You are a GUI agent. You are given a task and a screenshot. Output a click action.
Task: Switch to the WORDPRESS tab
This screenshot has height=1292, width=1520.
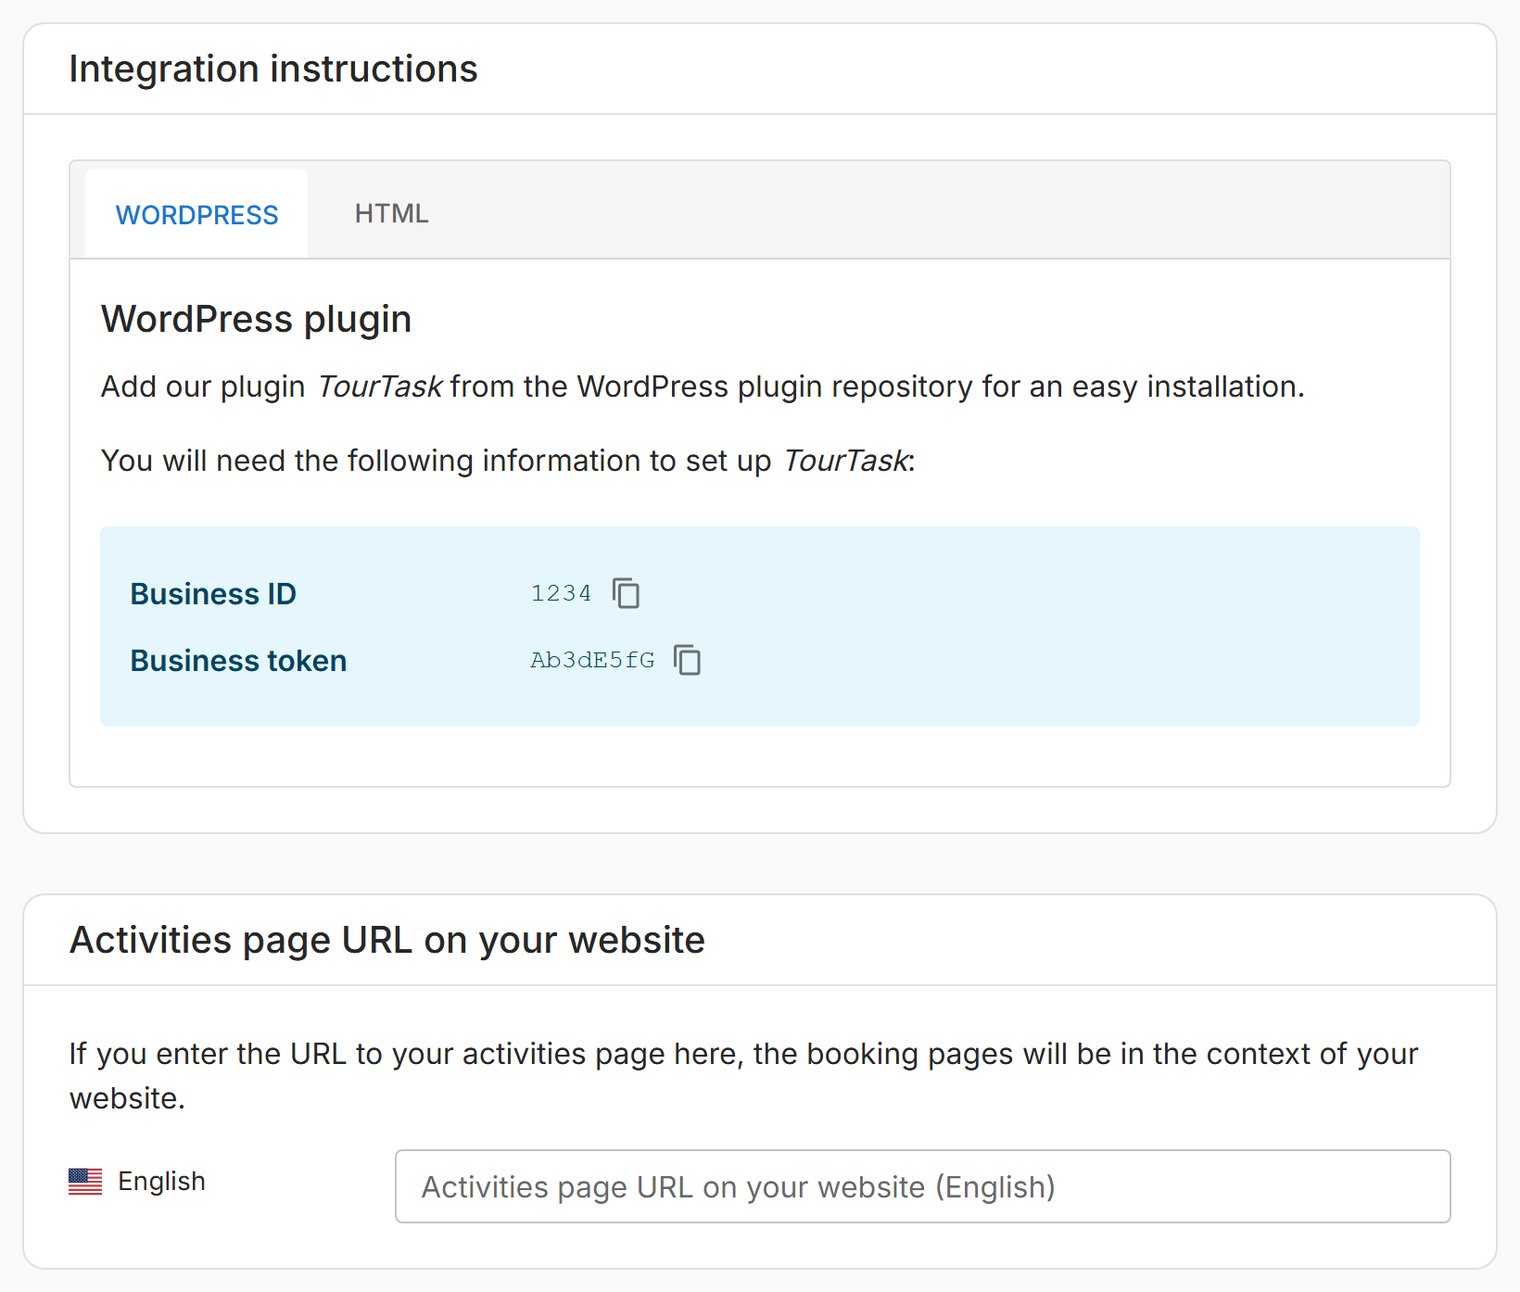(197, 214)
